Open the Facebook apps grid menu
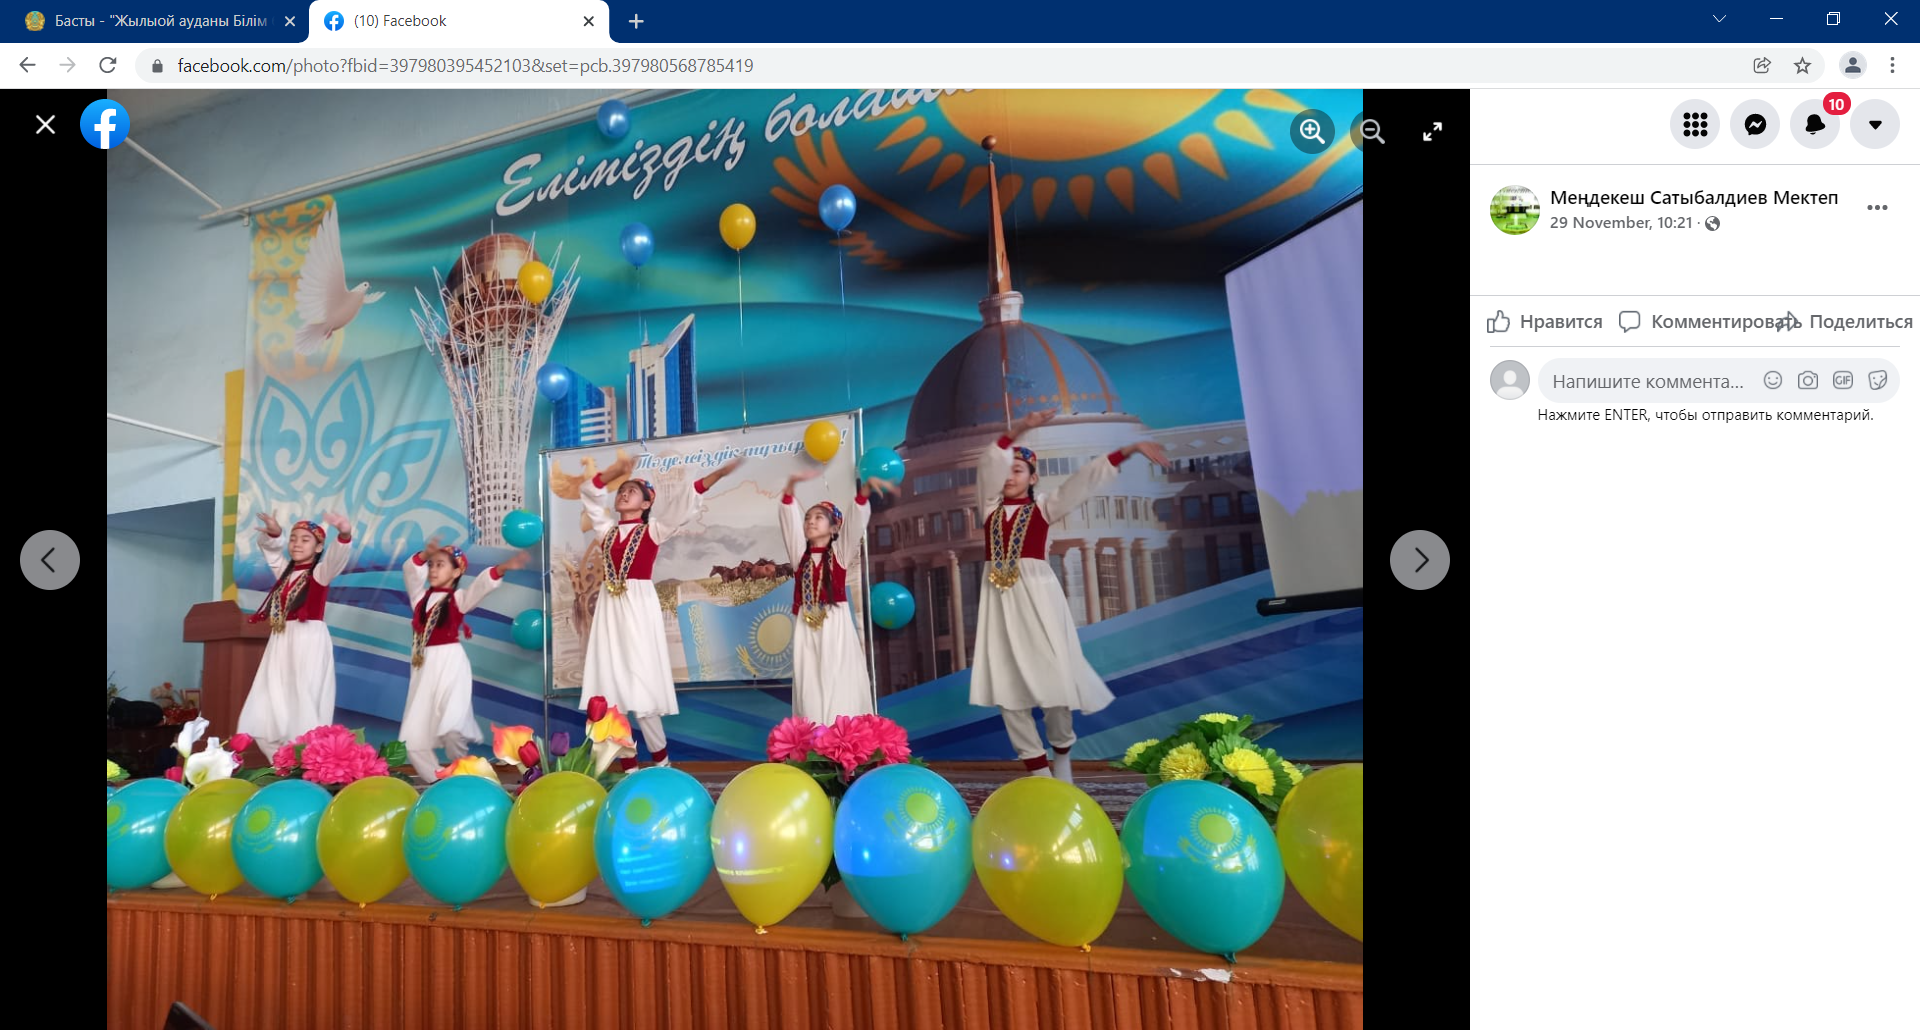The width and height of the screenshot is (1920, 1030). point(1695,125)
